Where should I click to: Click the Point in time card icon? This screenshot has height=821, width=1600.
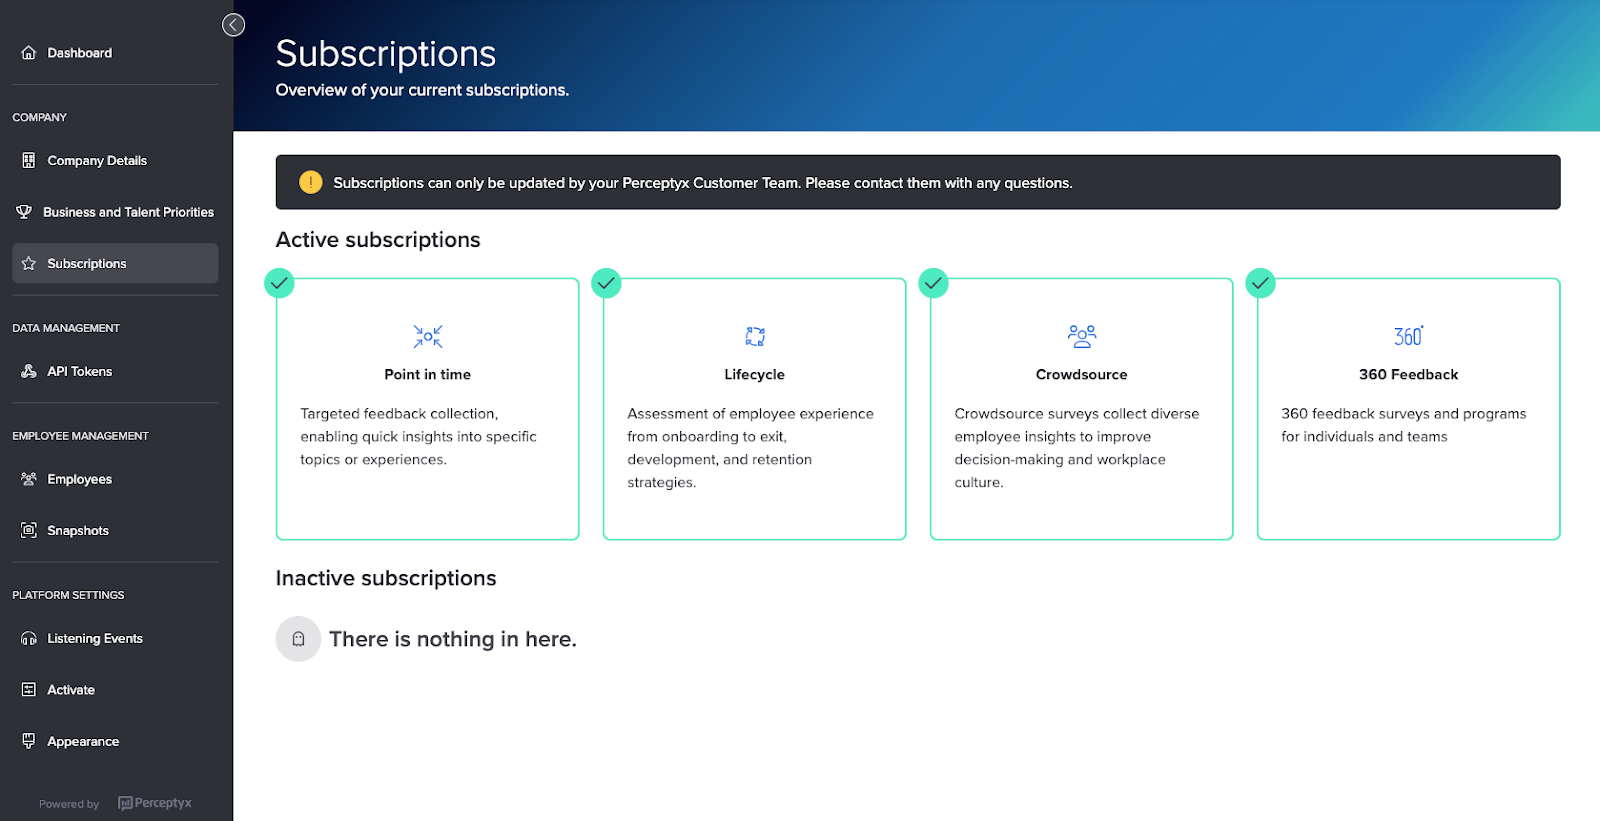pyautogui.click(x=428, y=336)
